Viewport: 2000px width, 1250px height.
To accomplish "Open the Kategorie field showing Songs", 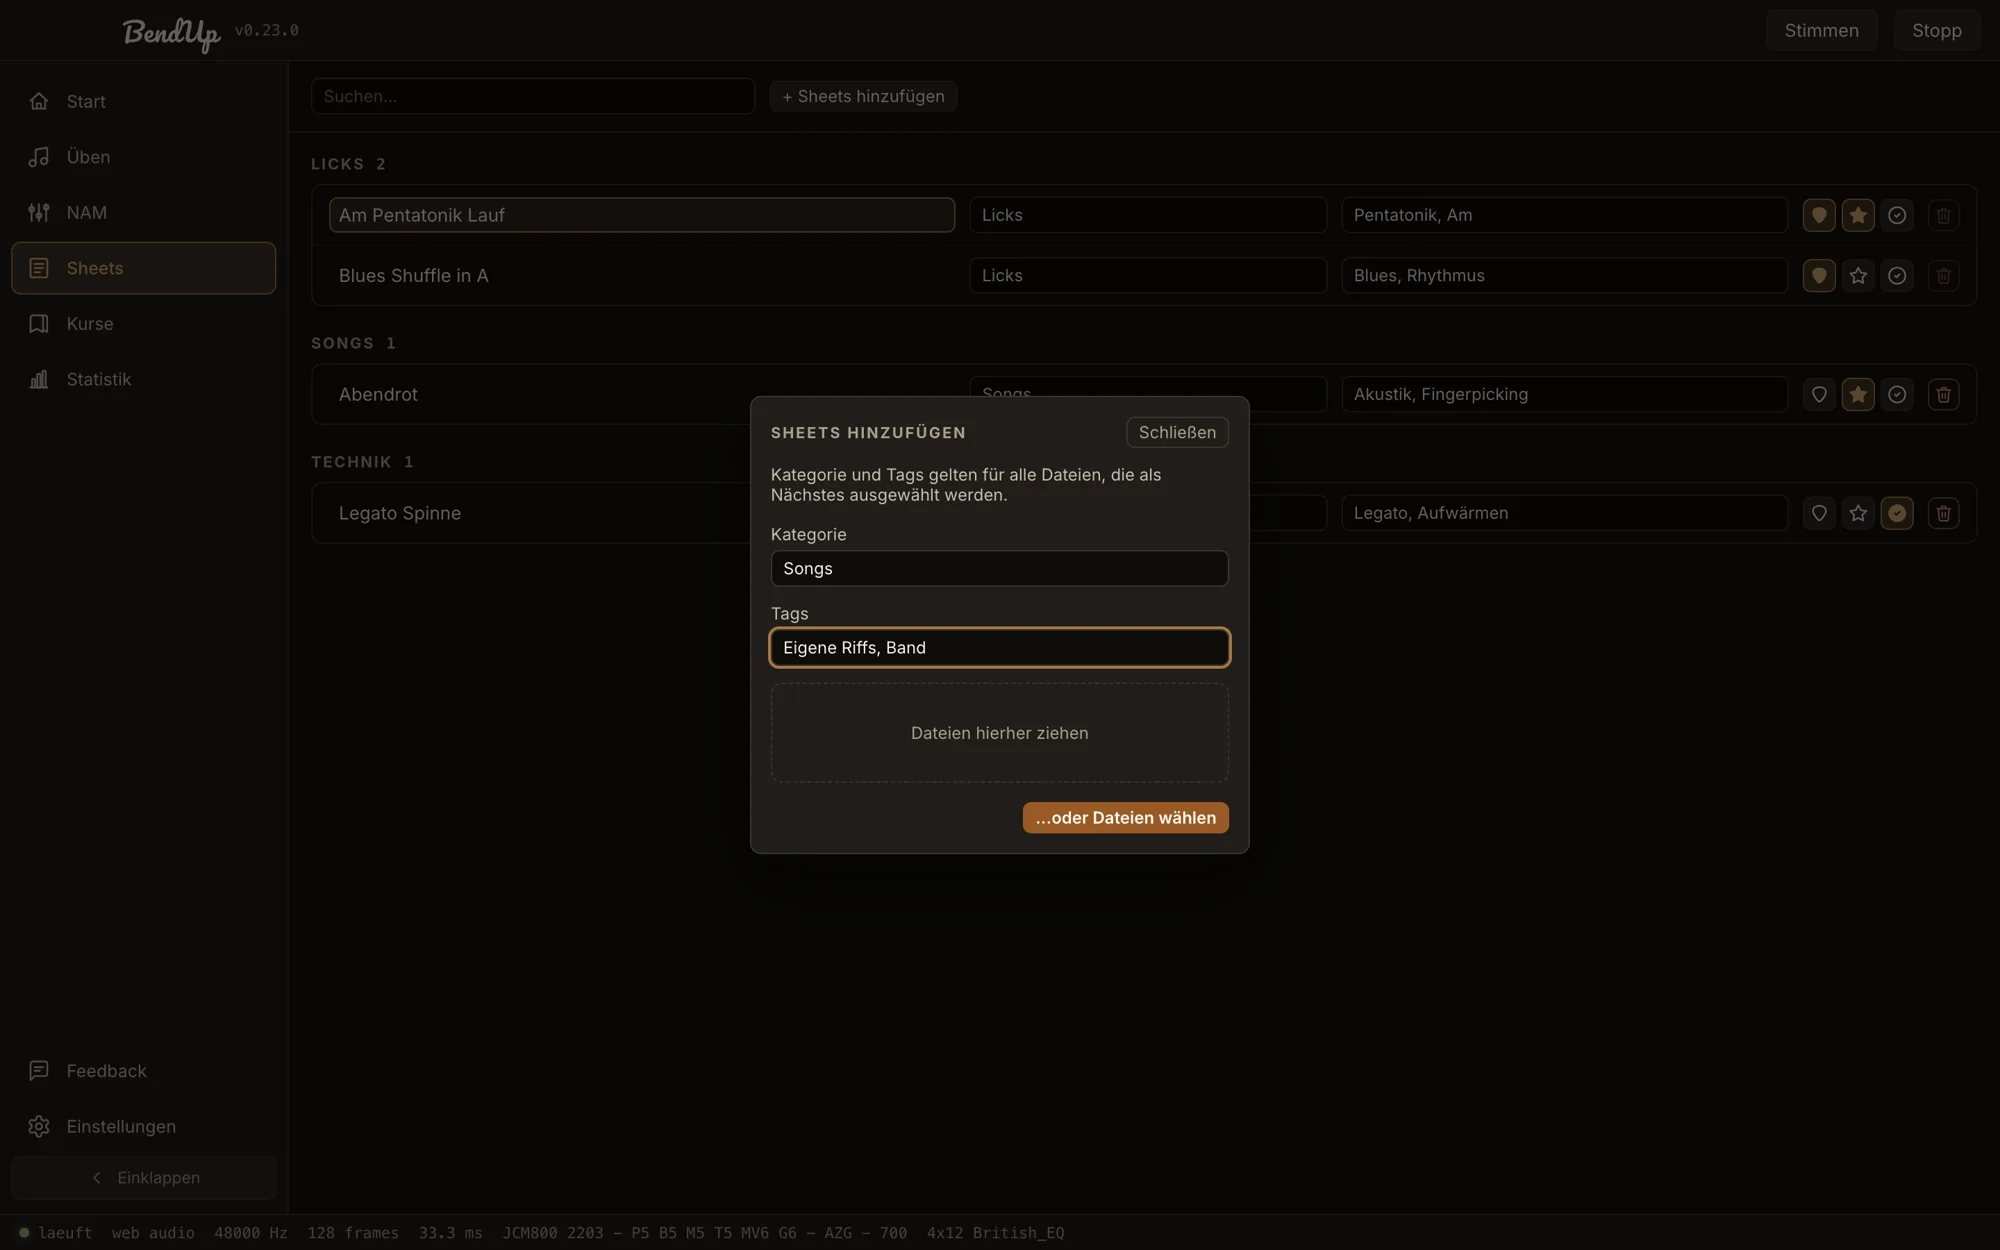I will [x=999, y=568].
